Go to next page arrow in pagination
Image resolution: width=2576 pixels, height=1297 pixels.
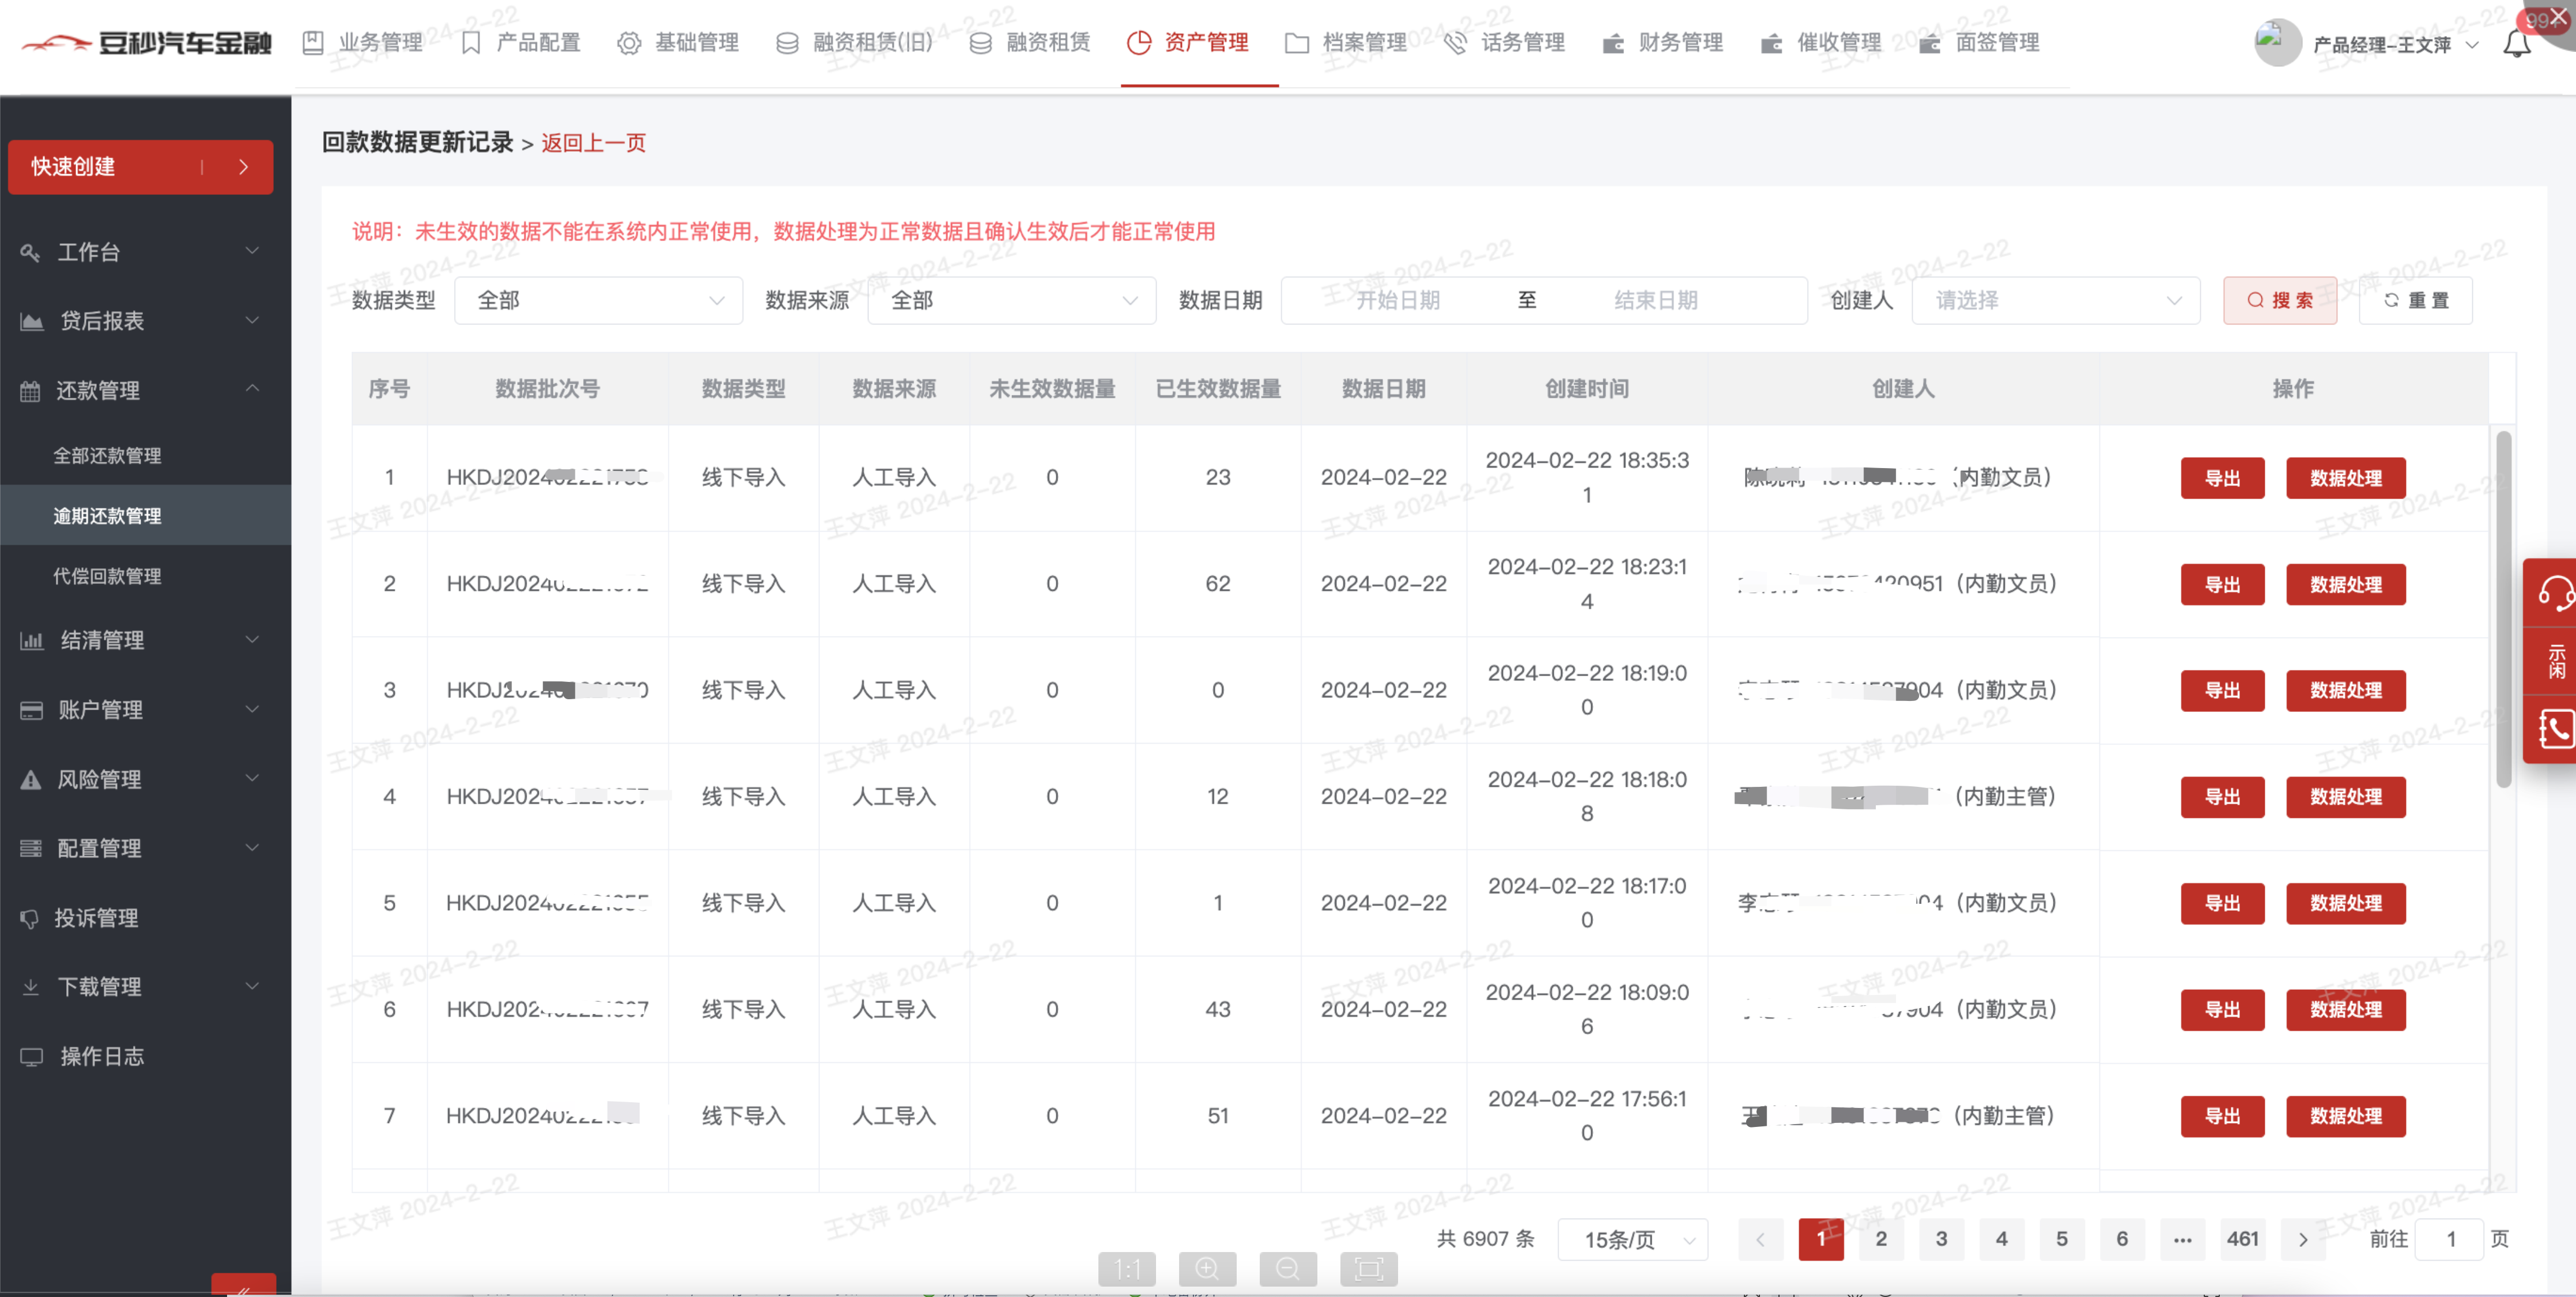click(2303, 1239)
